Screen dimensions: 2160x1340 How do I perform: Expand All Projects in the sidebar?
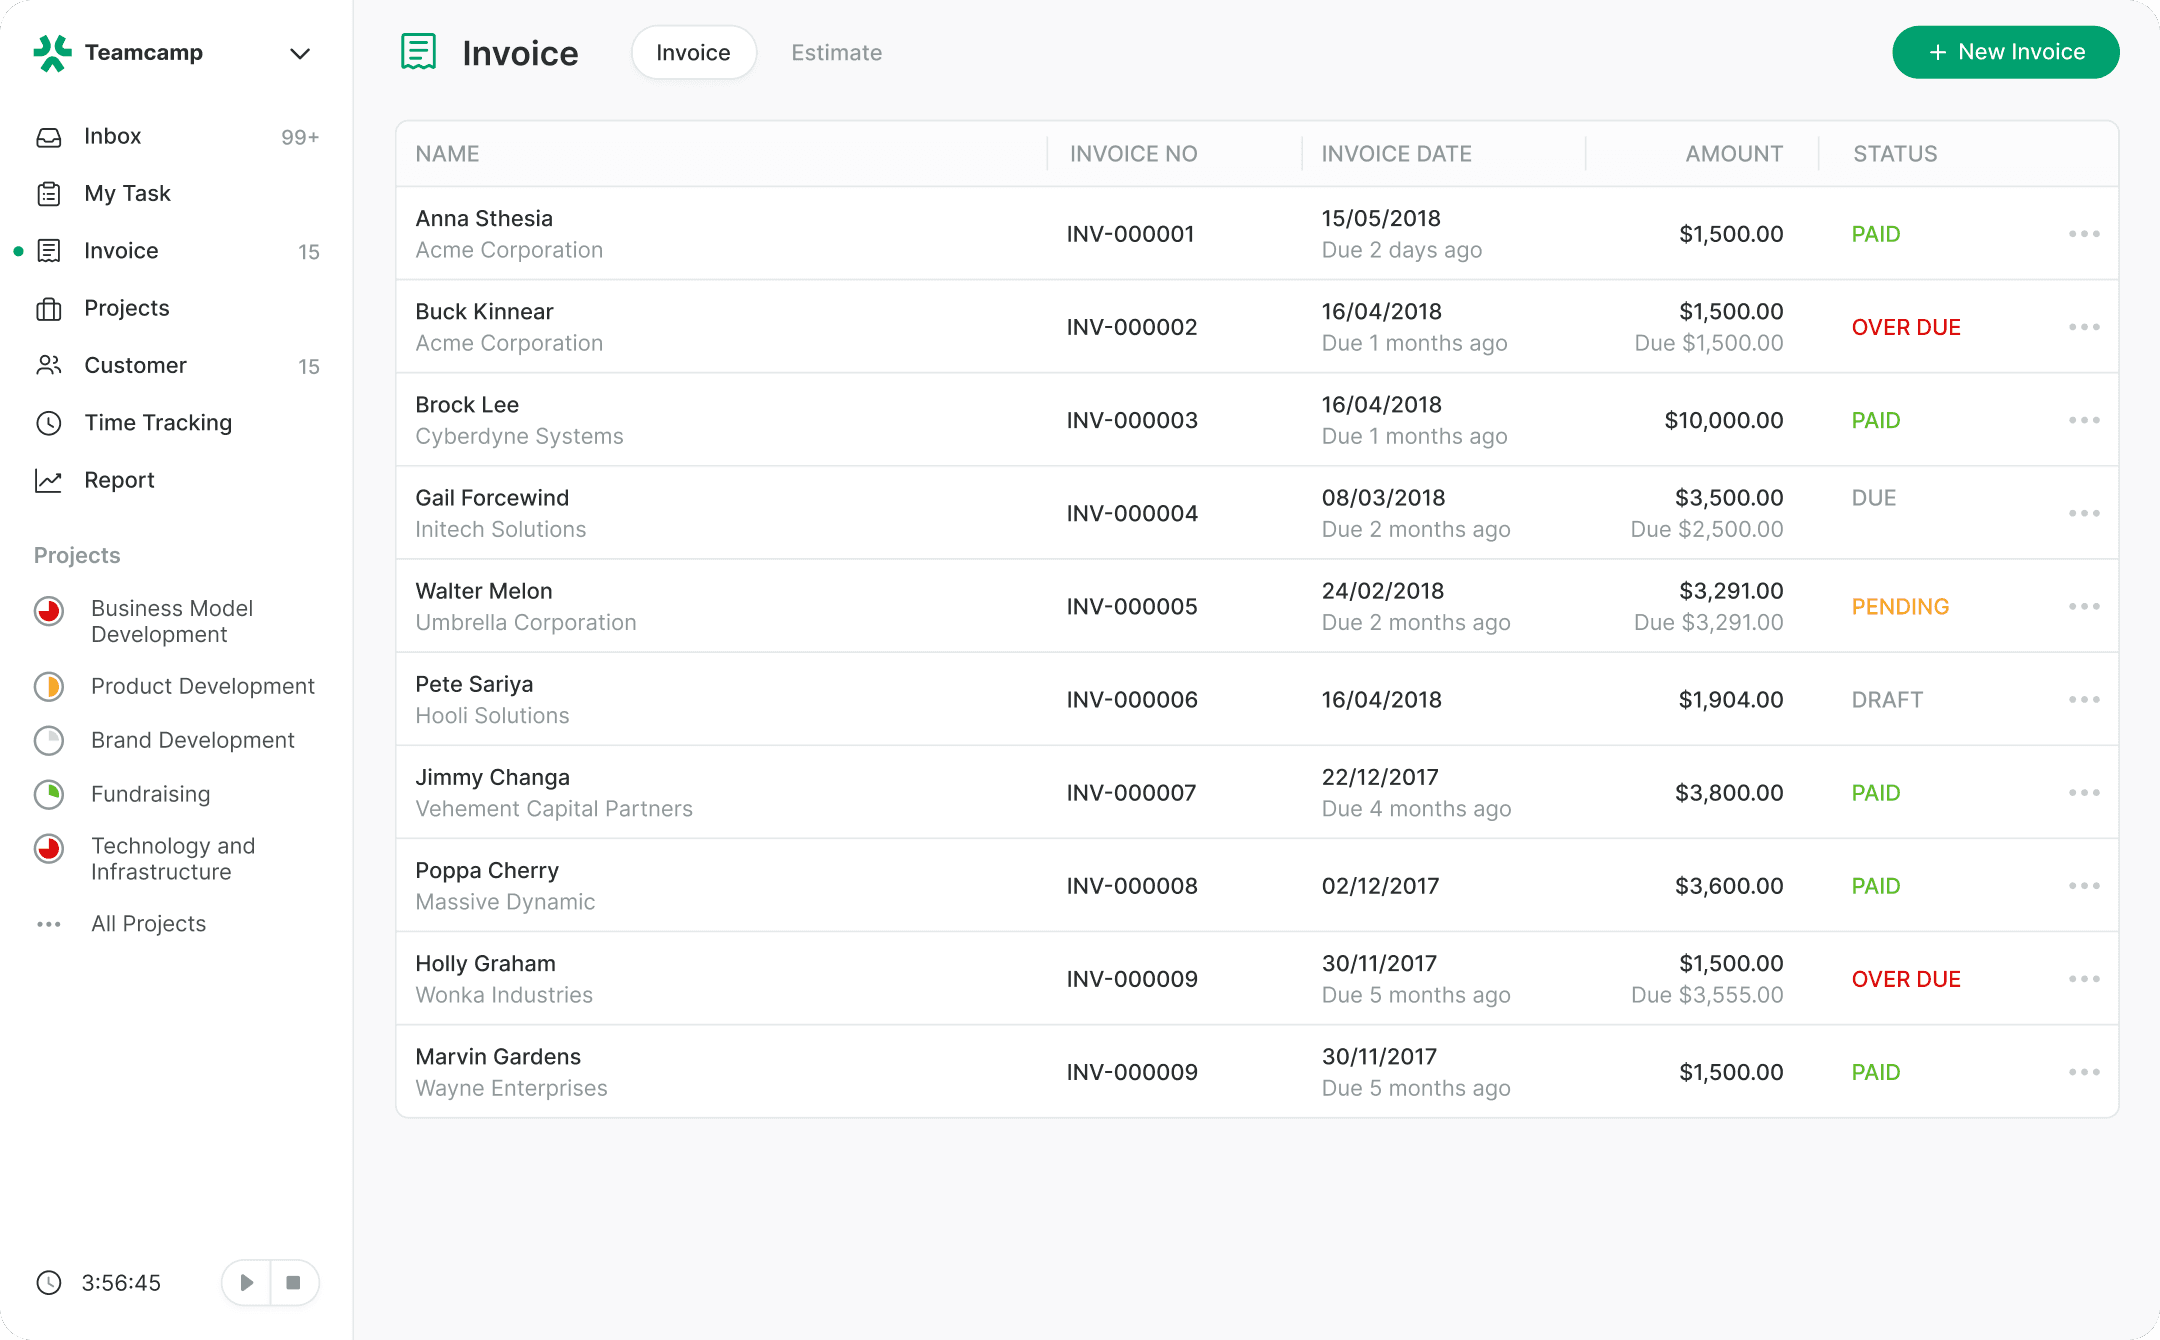(x=148, y=924)
